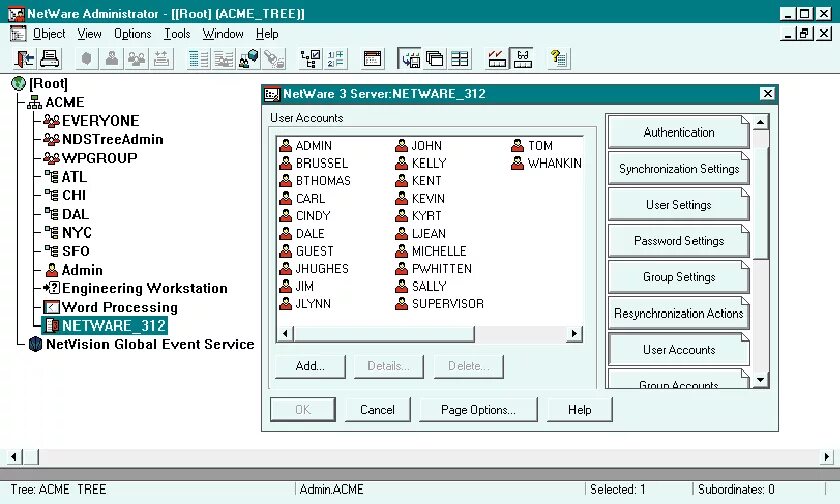Viewport: 840px width, 504px height.
Task: Click the globe icon beside [Root]
Action: coord(19,84)
